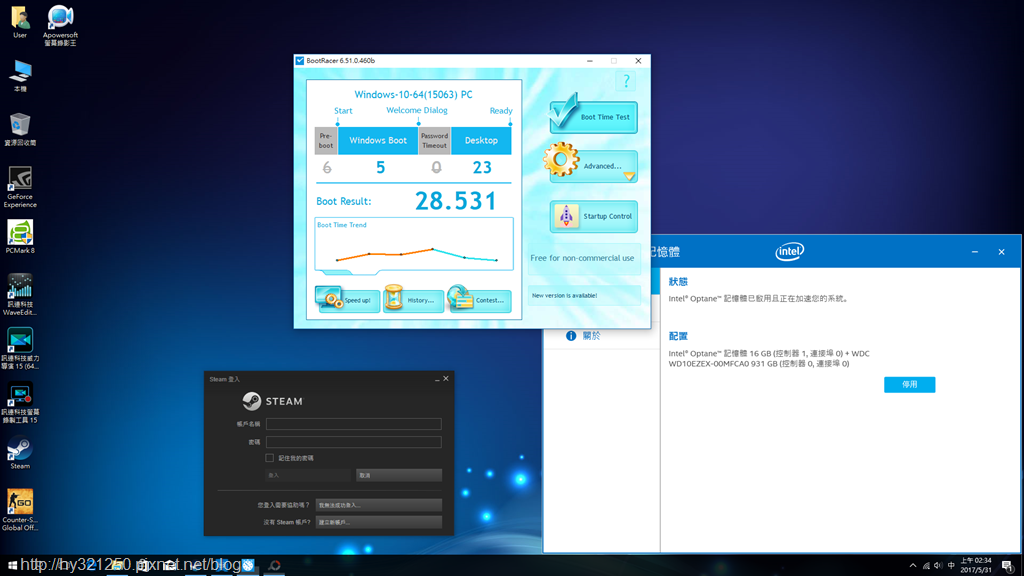The image size is (1024, 576).
Task: Select Counter-Strike Global Offensive shortcut
Action: click(x=20, y=510)
